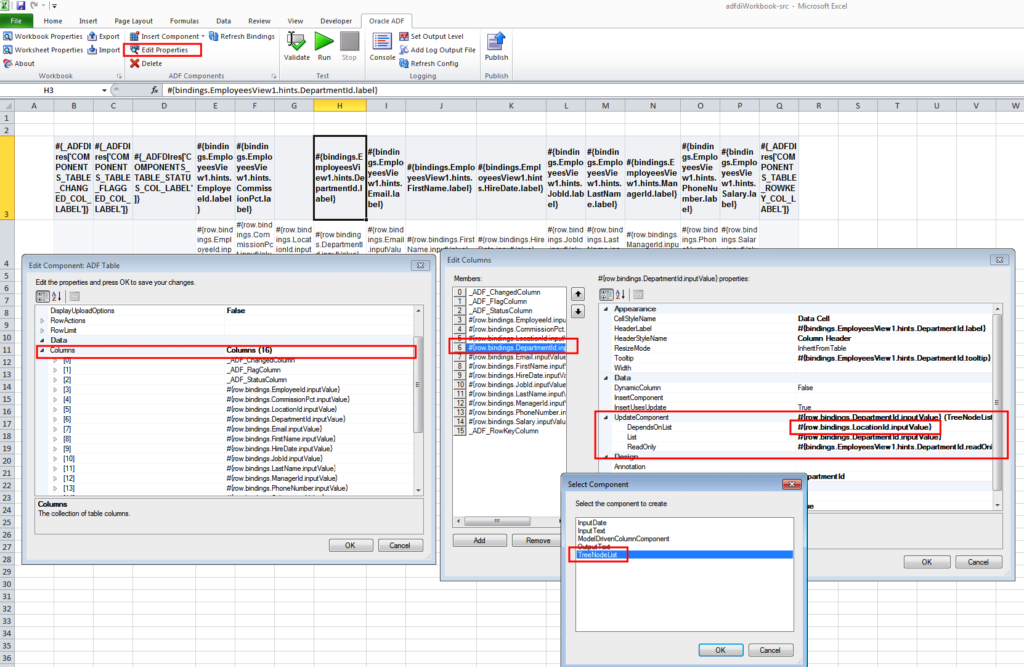Run the workbook using the green Run icon
Screen dimensions: 1024x667
tap(323, 42)
